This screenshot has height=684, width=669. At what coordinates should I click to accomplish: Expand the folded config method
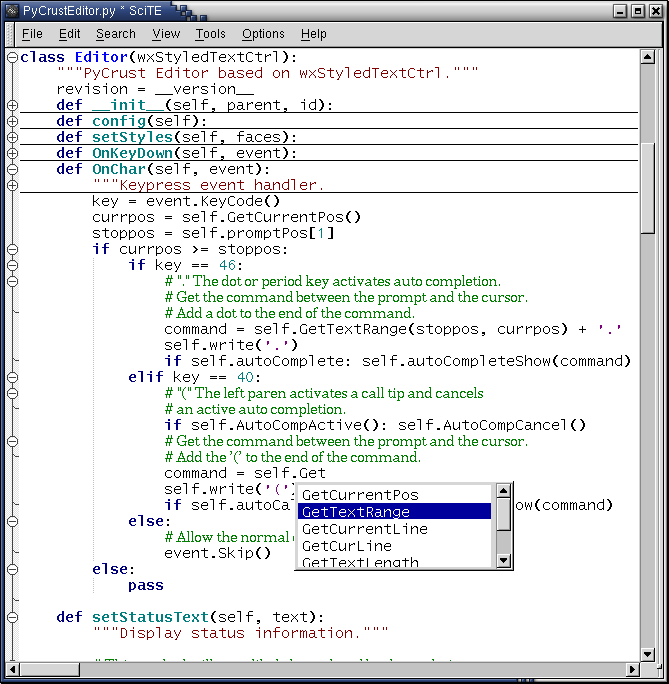12,121
